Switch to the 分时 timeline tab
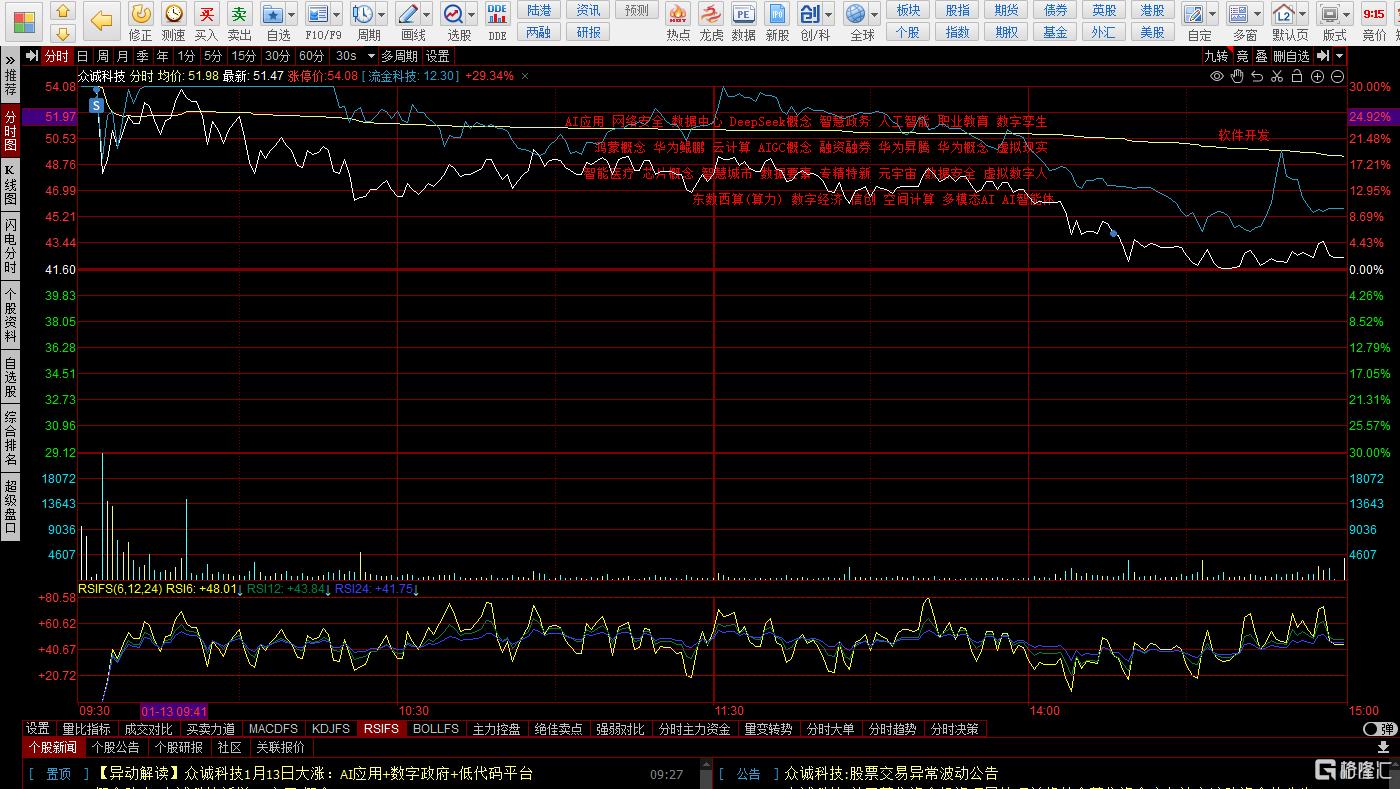1400x789 pixels. pos(56,56)
